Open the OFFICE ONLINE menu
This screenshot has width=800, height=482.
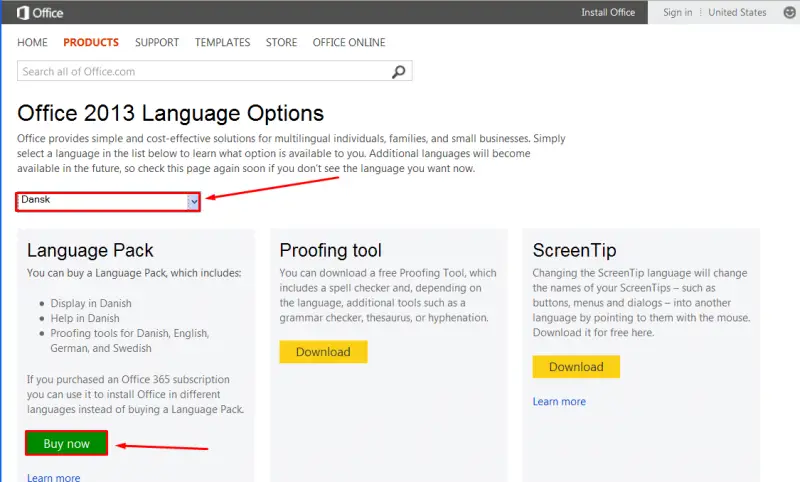349,42
